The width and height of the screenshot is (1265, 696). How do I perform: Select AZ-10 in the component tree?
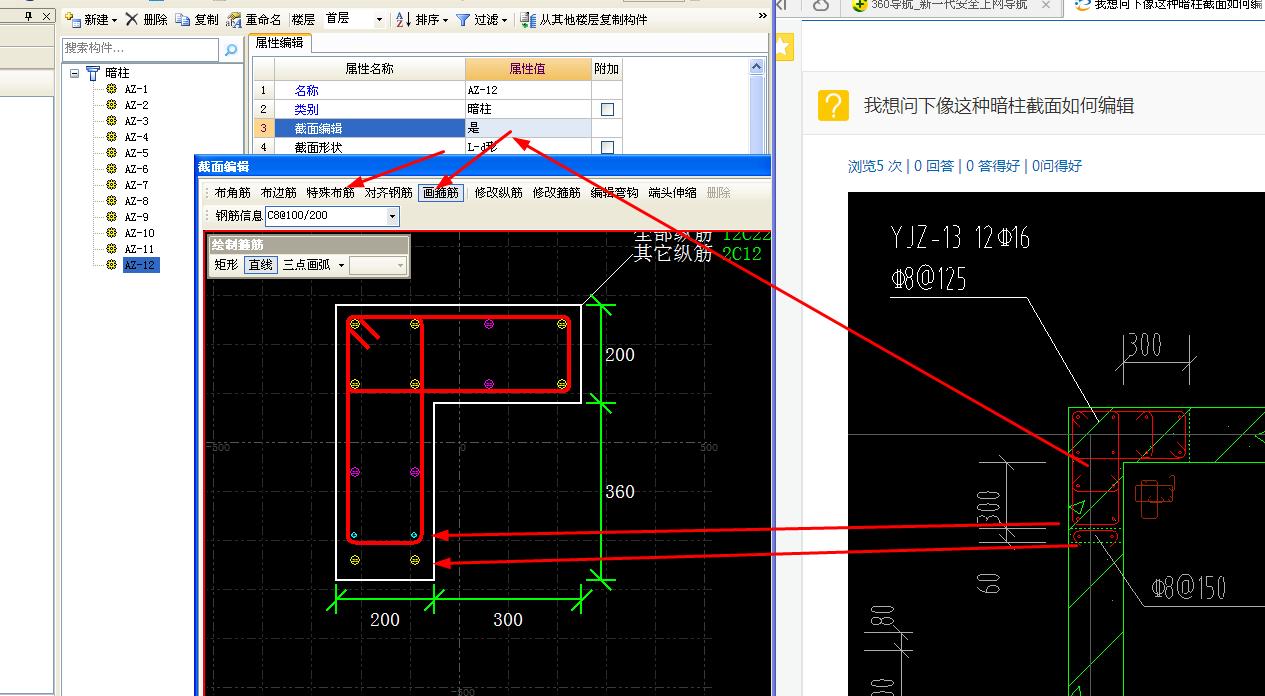(x=139, y=233)
